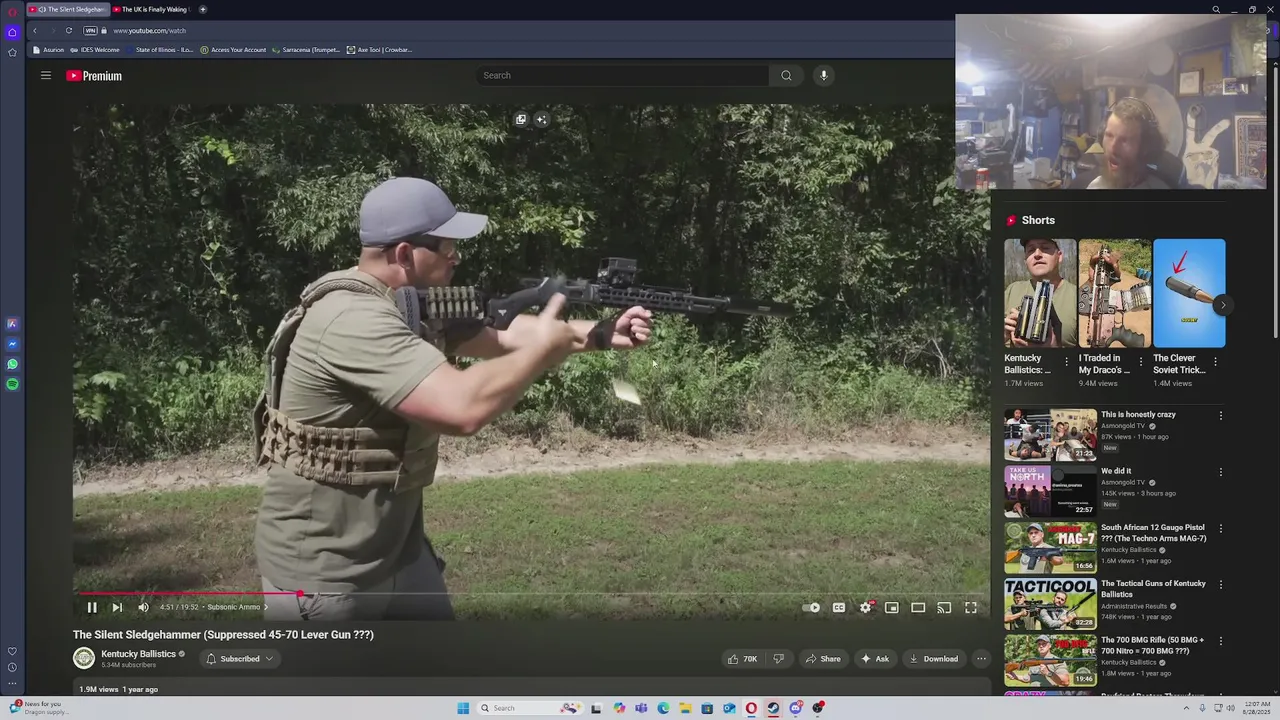
Task: Go back in browser history
Action: (34, 30)
